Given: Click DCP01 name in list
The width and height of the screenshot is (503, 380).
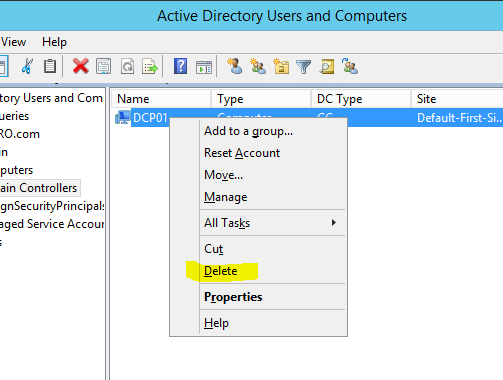Looking at the screenshot, I should (150, 118).
